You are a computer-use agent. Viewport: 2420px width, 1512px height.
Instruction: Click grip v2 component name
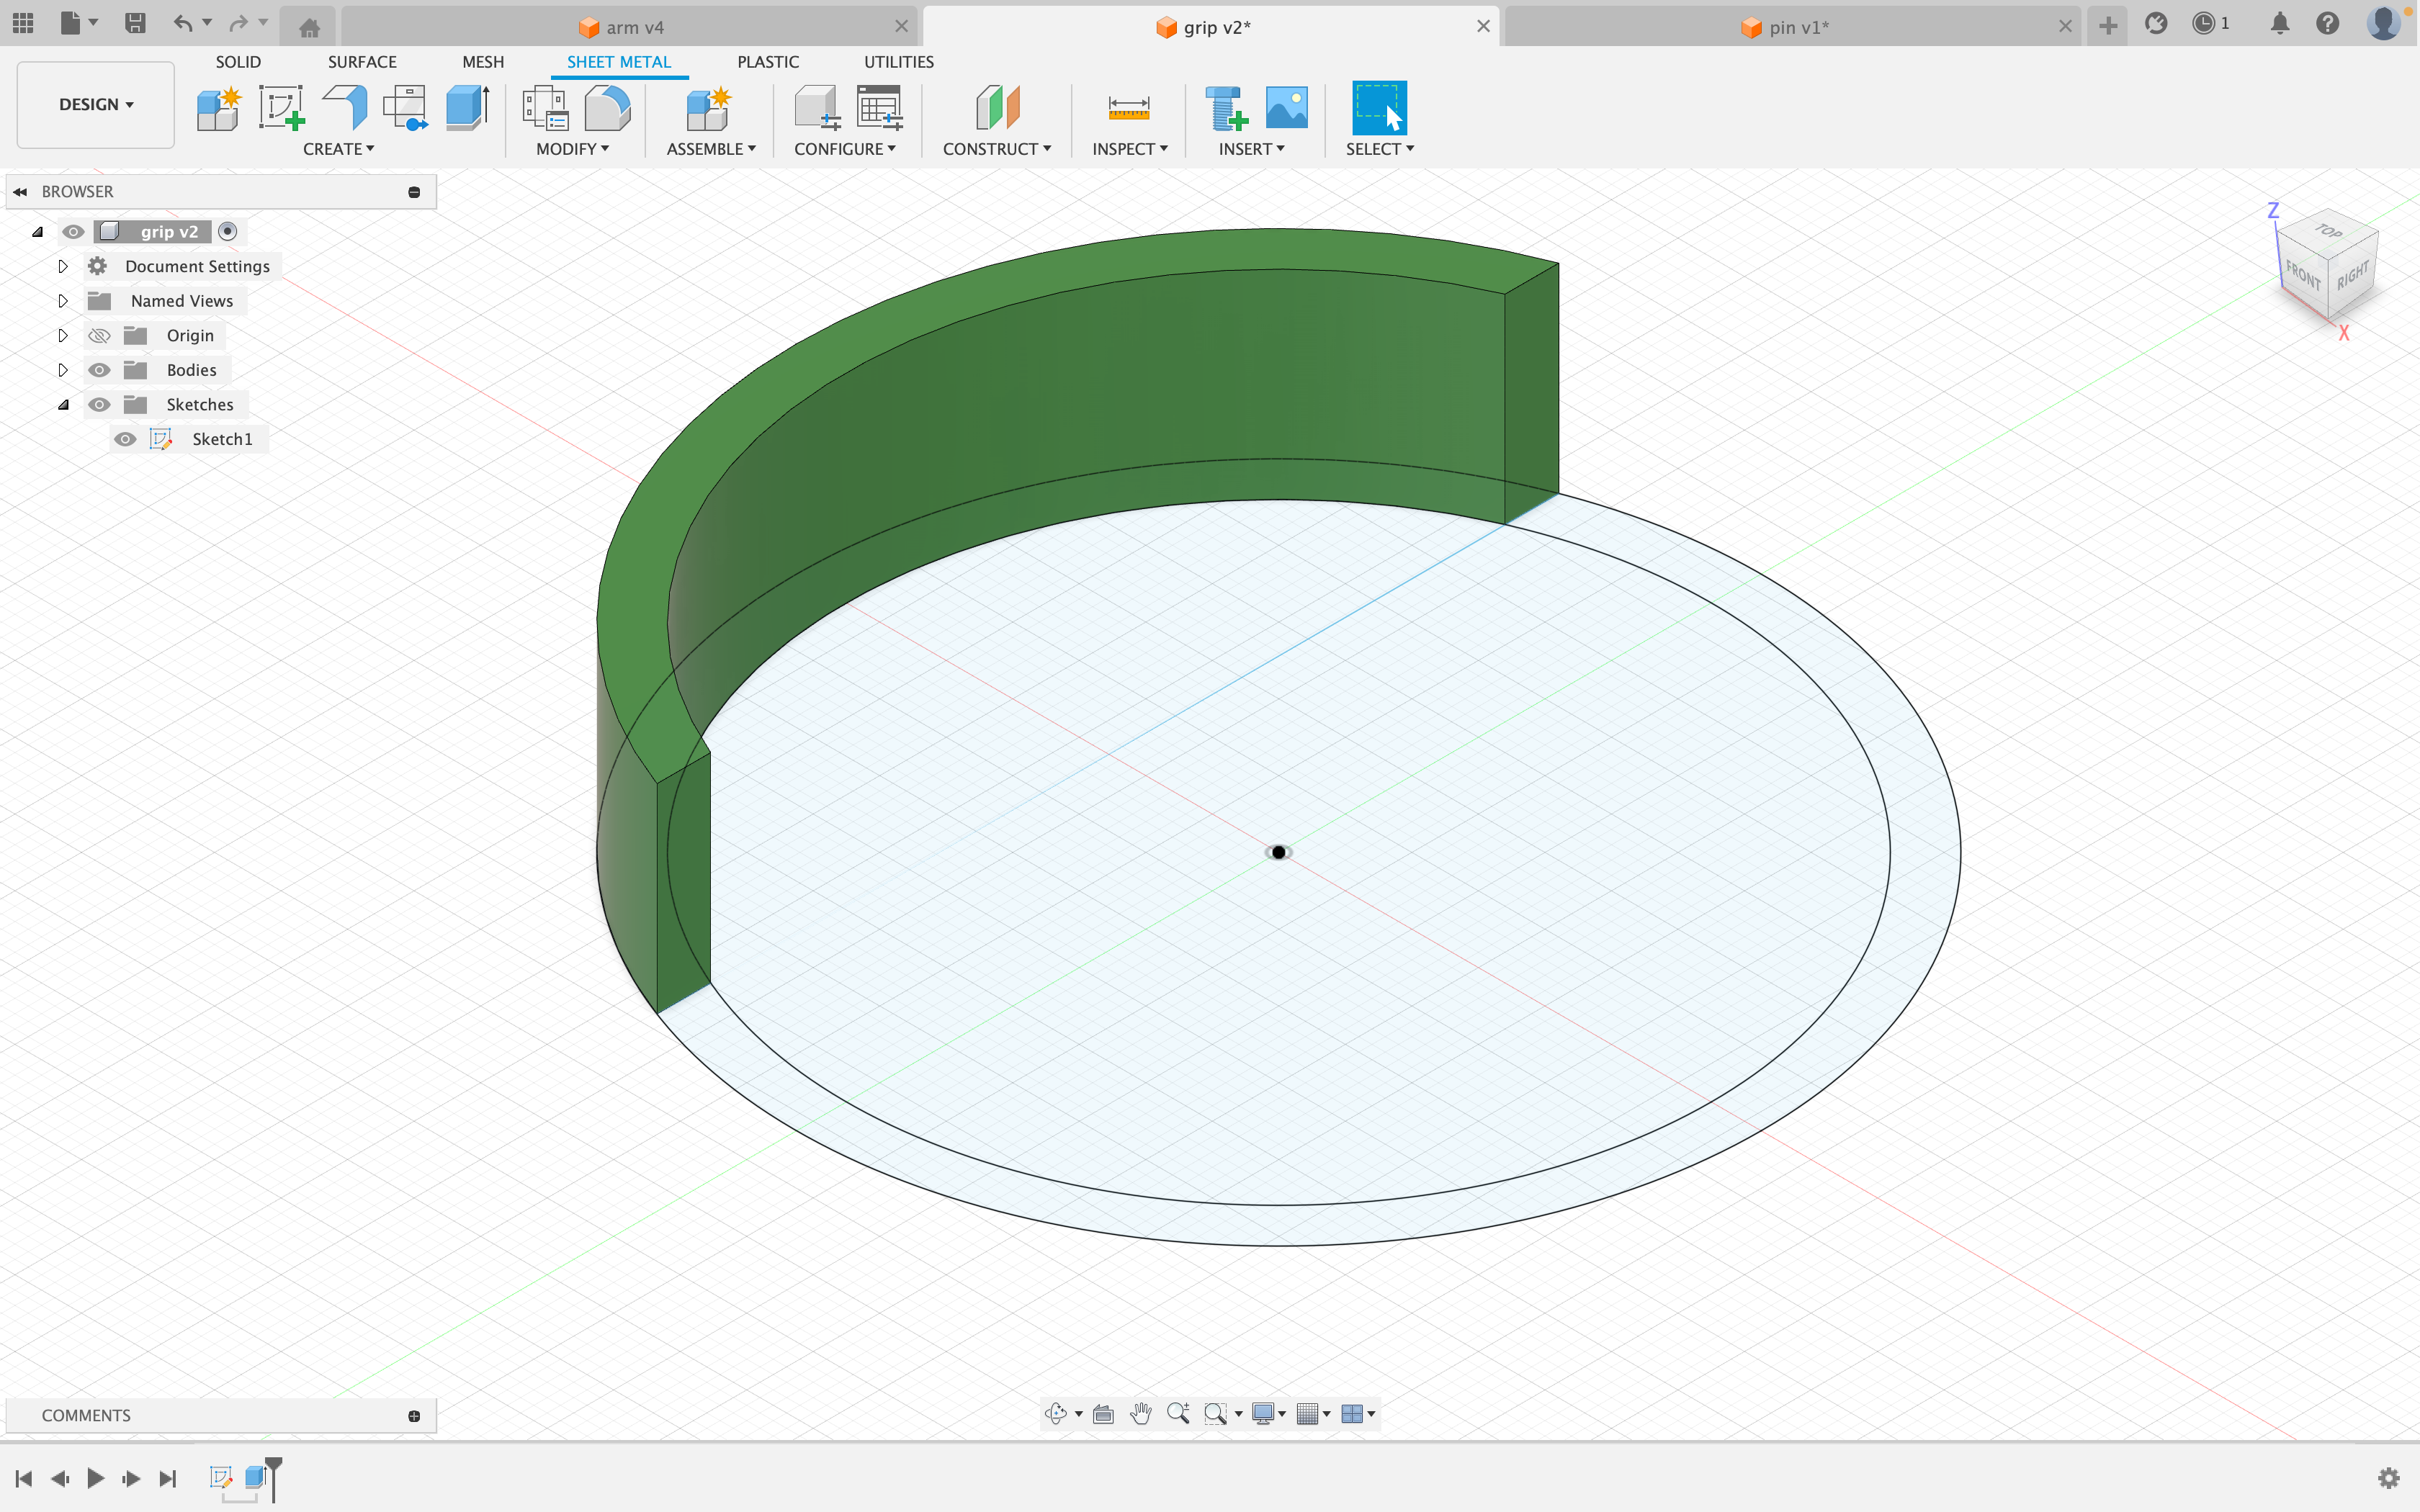click(x=169, y=232)
